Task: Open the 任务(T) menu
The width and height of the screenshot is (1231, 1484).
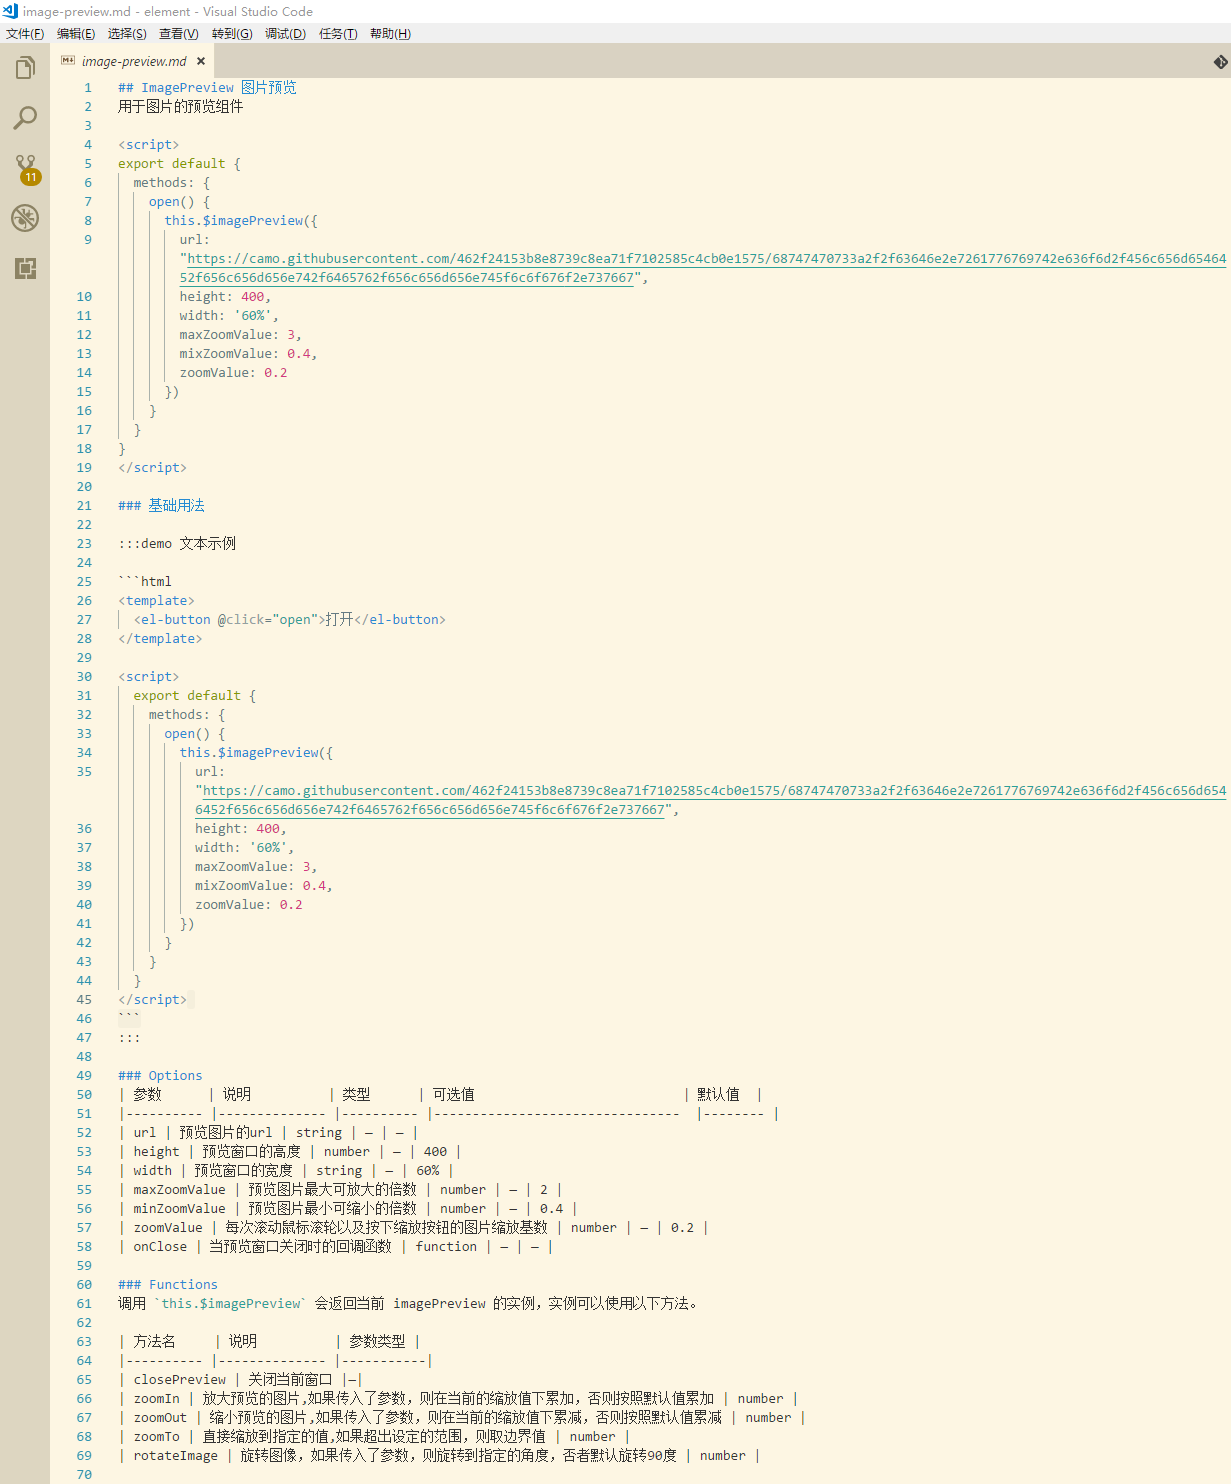Action: tap(338, 34)
